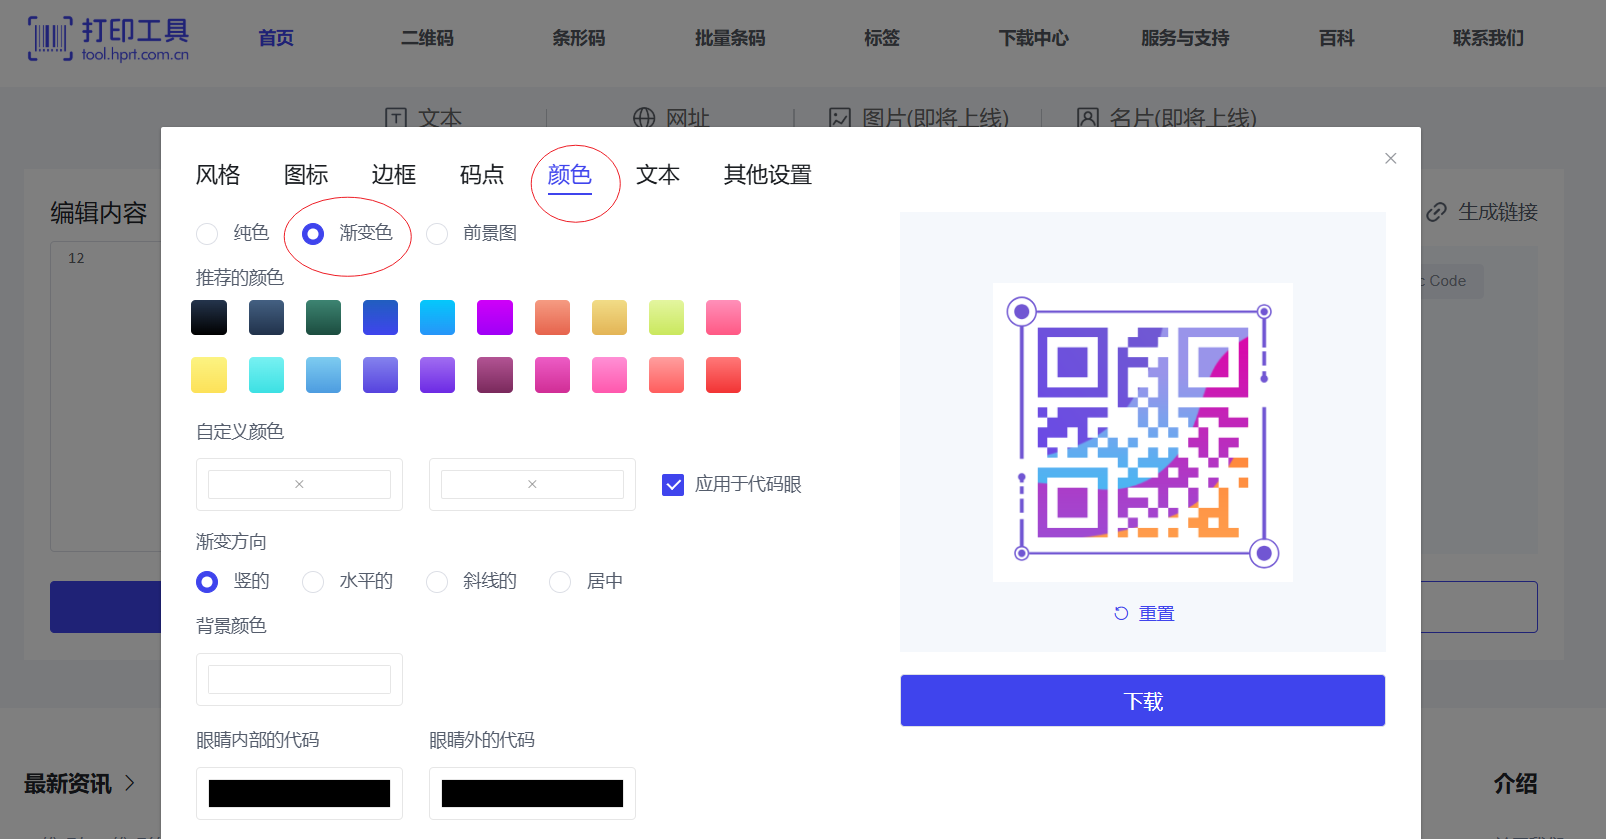Click the 文本 text type icon behind dialog

[x=396, y=118]
